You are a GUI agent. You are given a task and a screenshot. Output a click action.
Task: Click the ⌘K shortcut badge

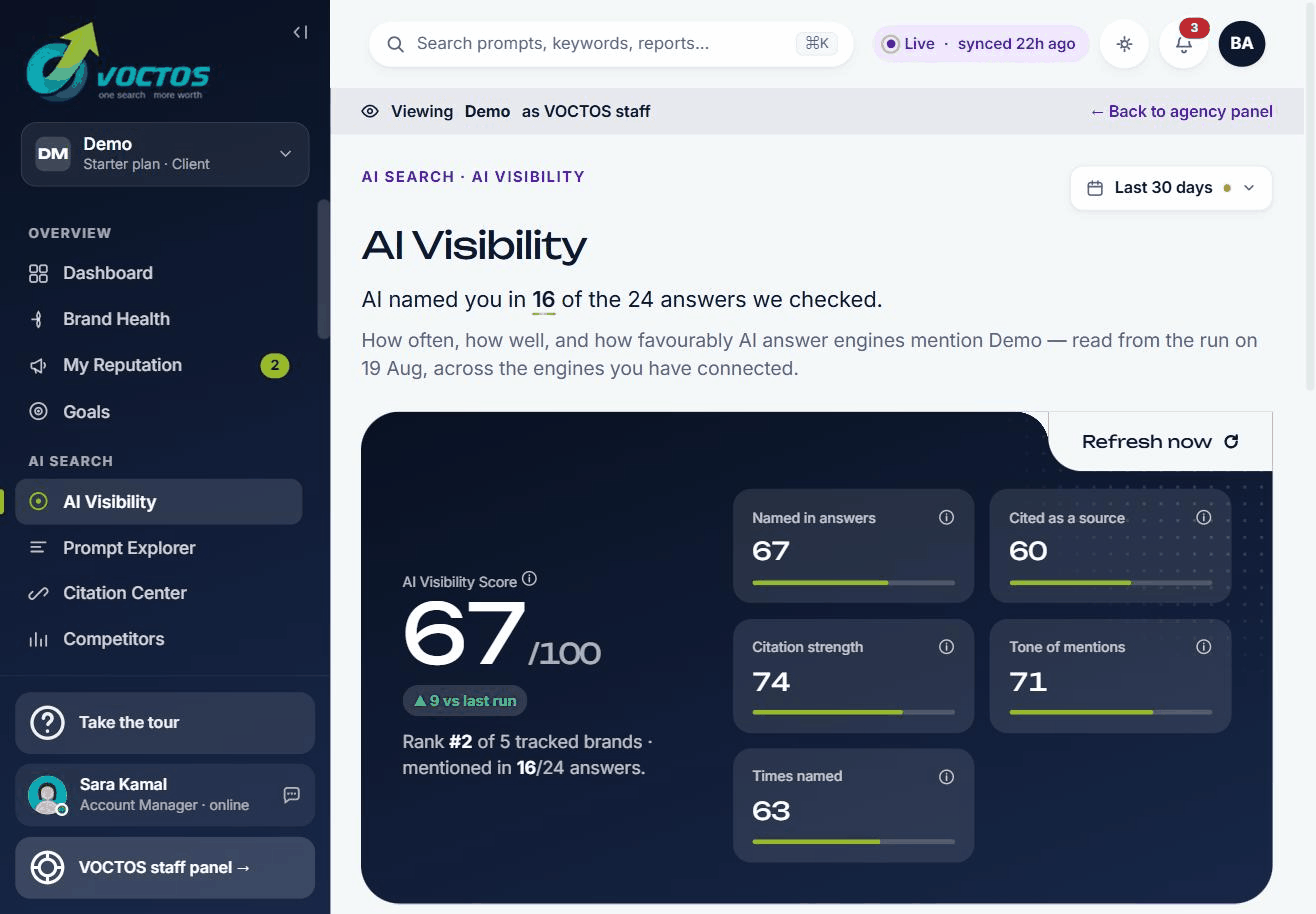[x=817, y=43]
